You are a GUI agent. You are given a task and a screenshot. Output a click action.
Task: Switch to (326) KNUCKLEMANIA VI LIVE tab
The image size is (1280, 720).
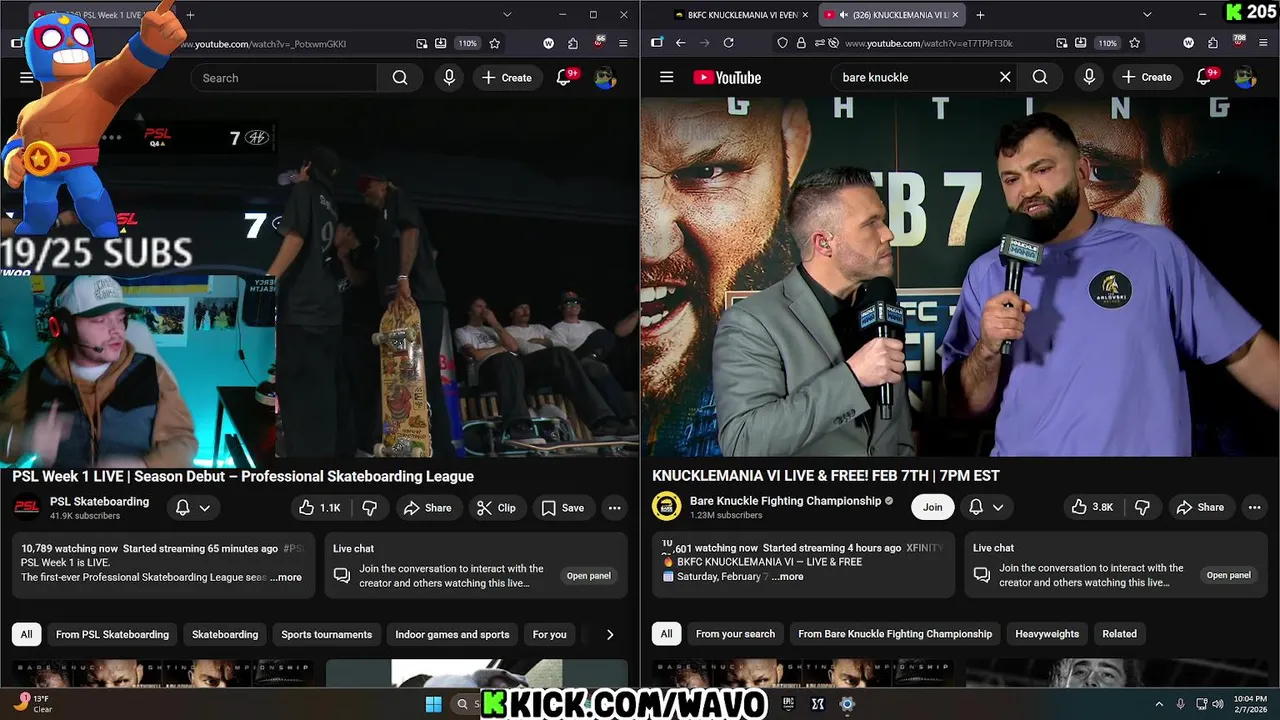pos(893,15)
